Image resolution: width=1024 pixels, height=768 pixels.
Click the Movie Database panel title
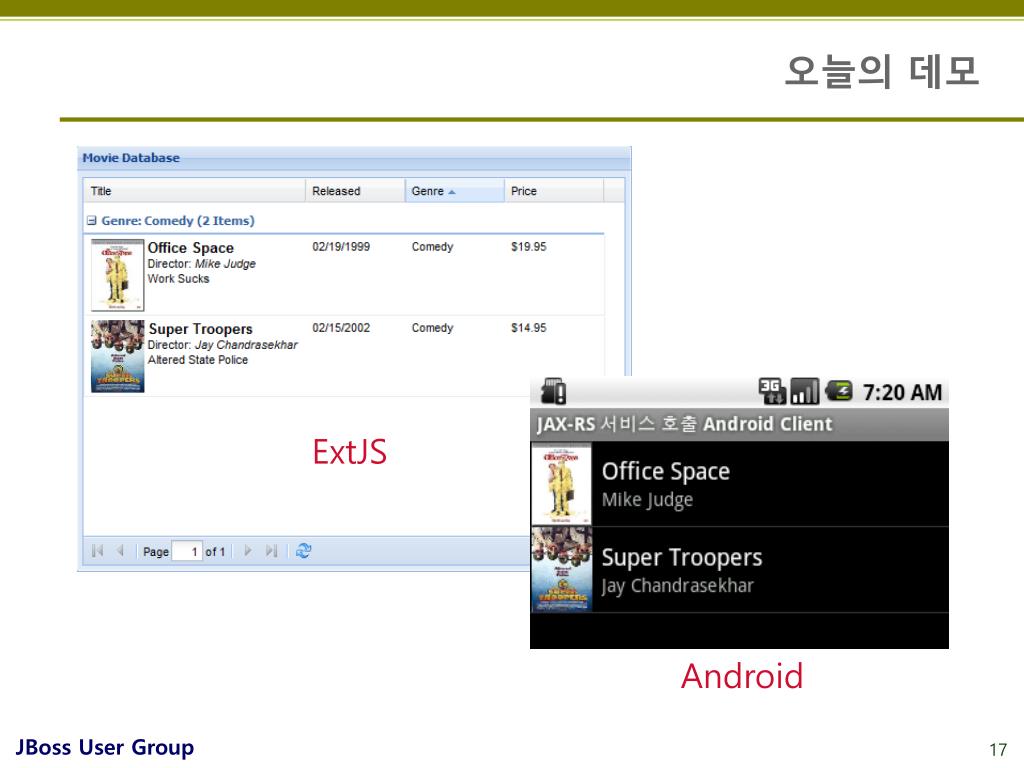131,158
